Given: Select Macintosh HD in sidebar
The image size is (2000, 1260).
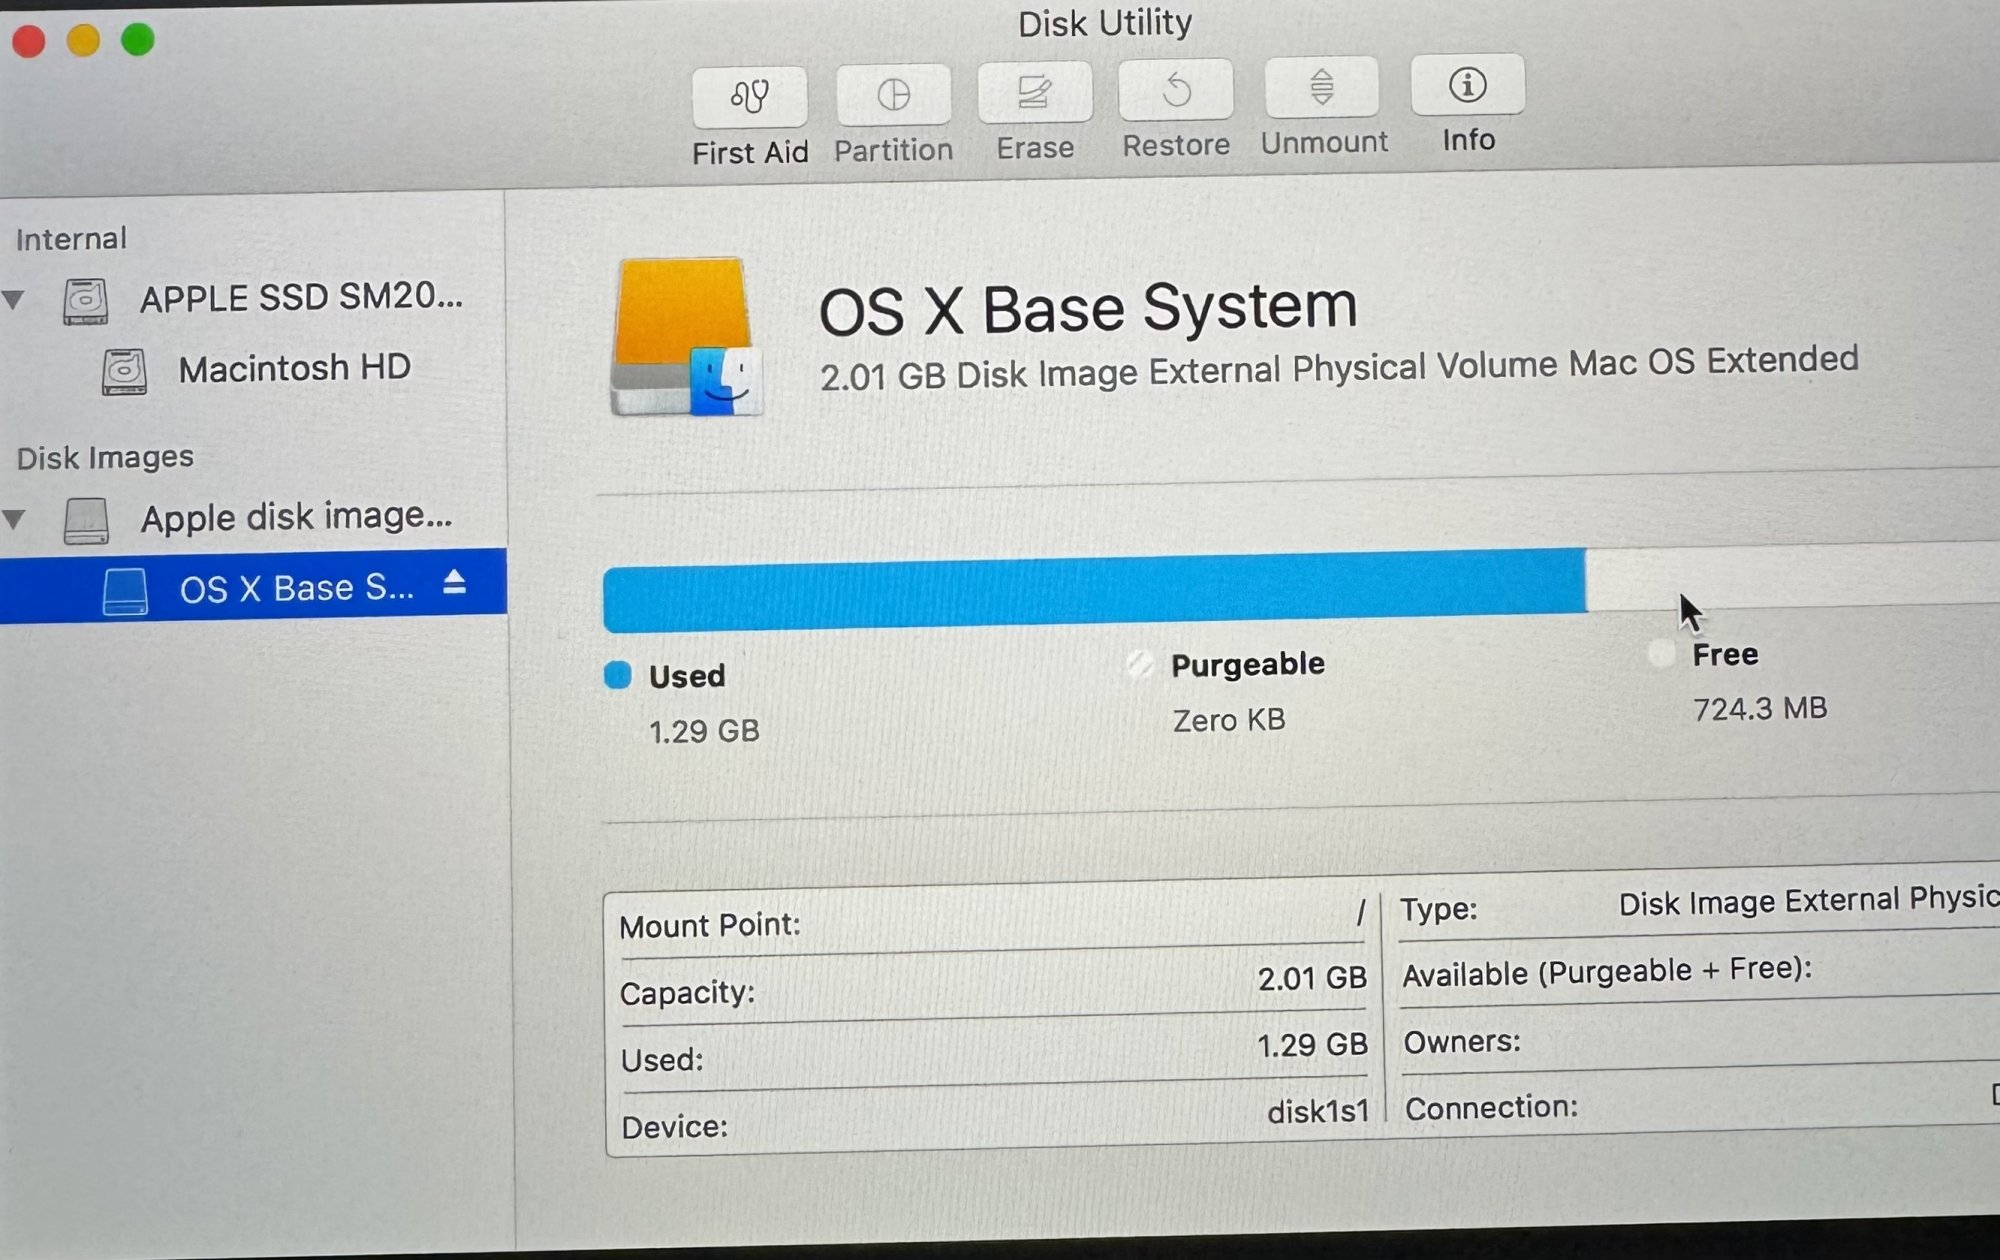Looking at the screenshot, I should [x=294, y=368].
